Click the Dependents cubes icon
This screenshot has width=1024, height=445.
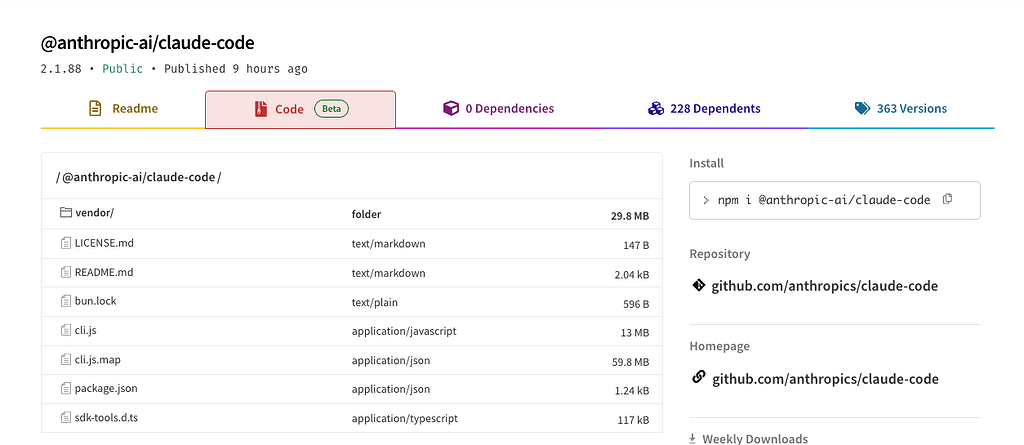[x=656, y=108]
